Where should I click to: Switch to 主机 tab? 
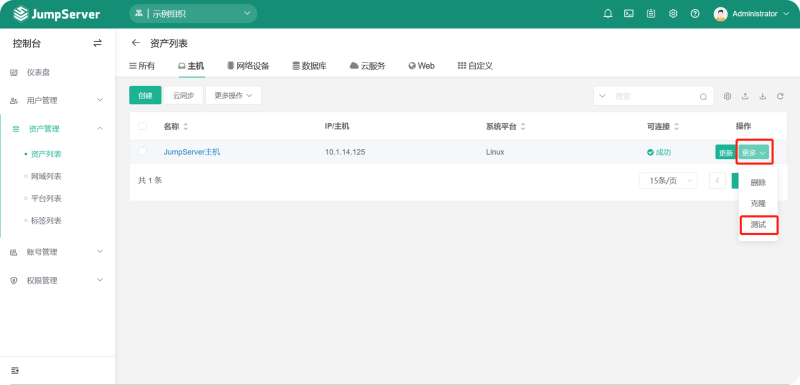click(191, 66)
